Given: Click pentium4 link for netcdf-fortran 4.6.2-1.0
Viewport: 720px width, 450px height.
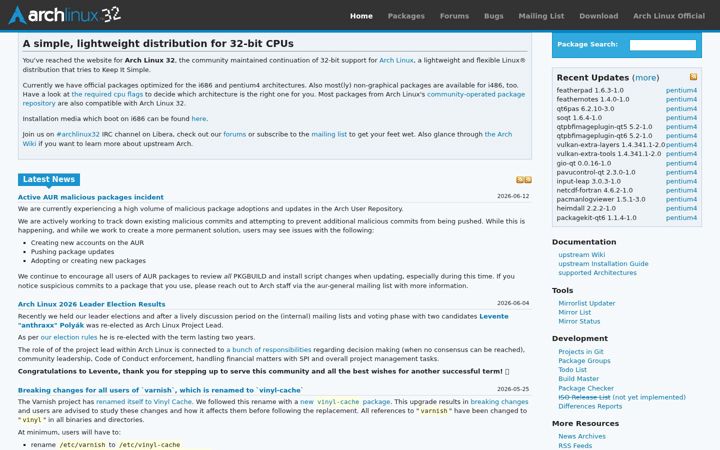Looking at the screenshot, I should click(681, 190).
